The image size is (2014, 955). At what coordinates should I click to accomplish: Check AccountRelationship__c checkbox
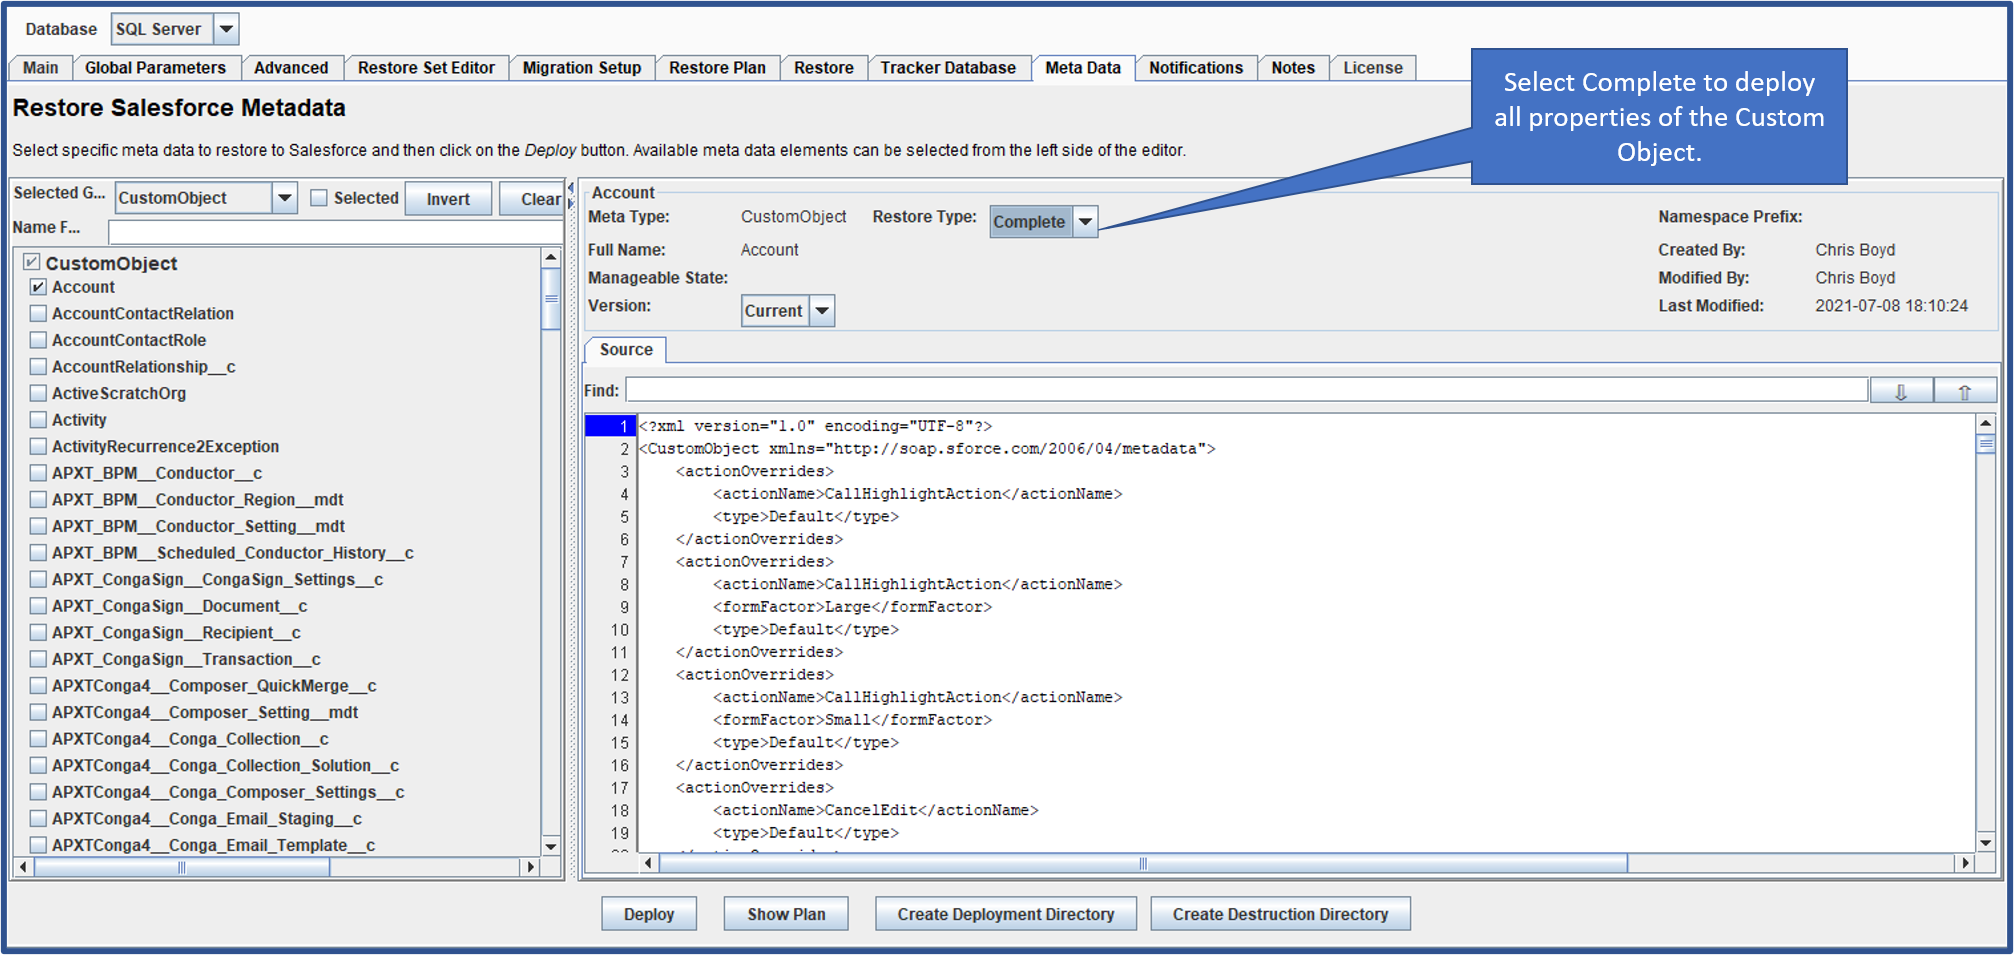click(x=38, y=367)
